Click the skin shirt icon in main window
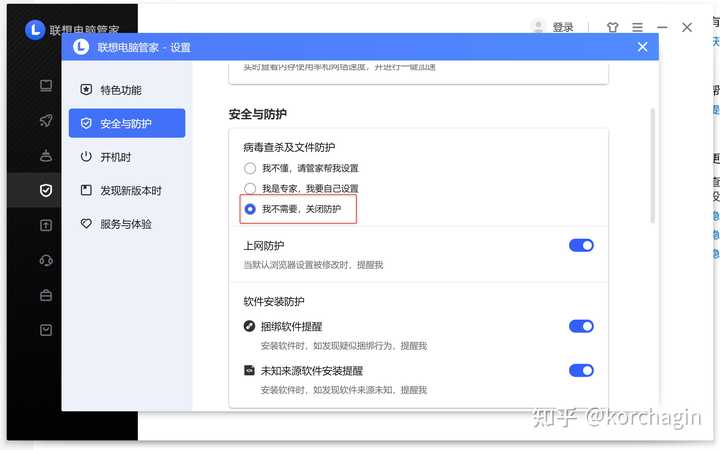Image resolution: width=720 pixels, height=450 pixels. (x=613, y=28)
